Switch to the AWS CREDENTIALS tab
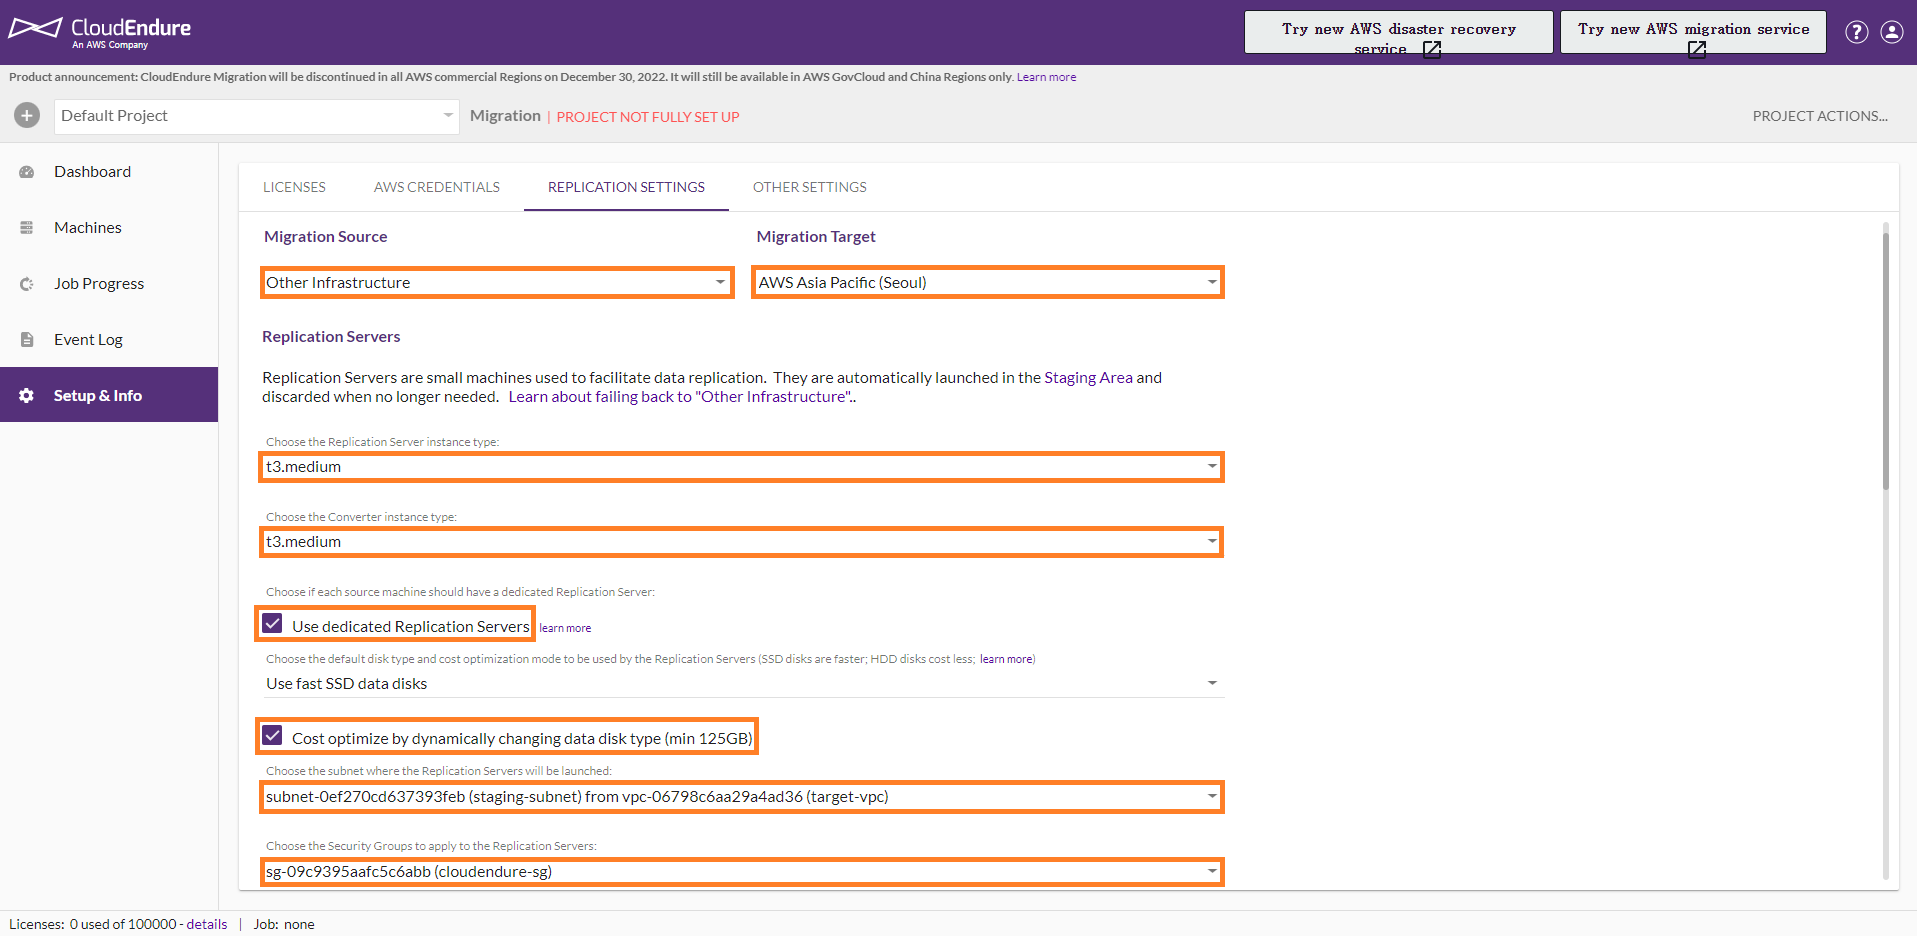The image size is (1917, 936). click(x=437, y=187)
